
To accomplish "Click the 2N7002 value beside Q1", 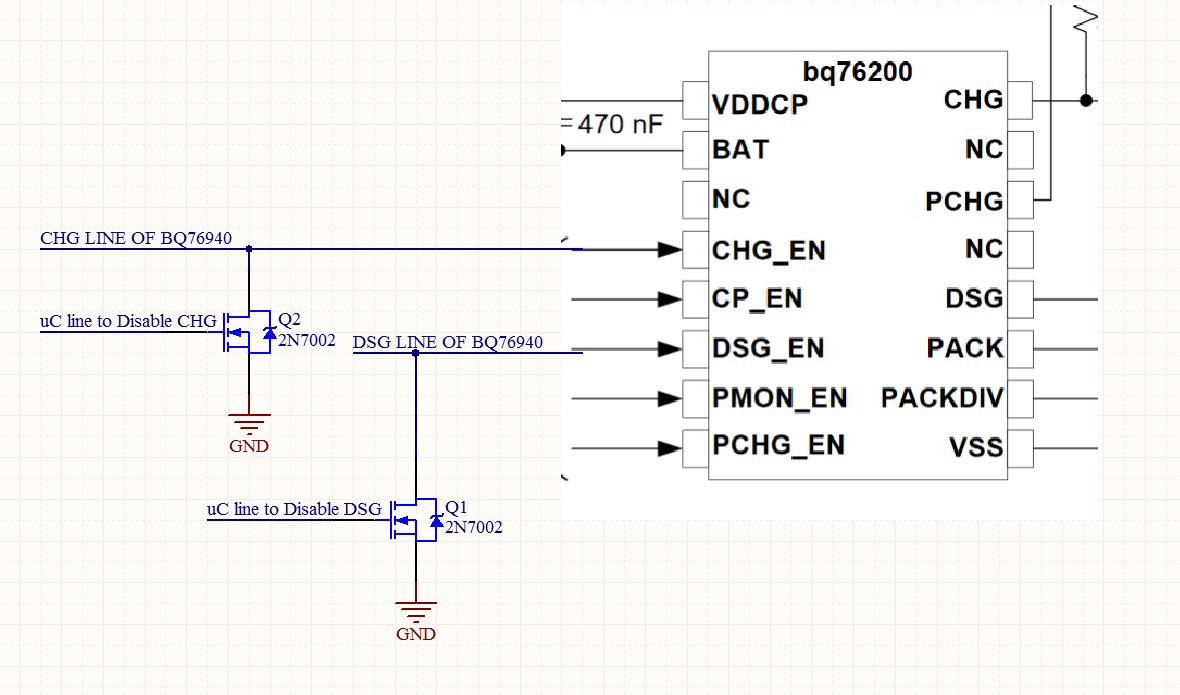I will (474, 527).
